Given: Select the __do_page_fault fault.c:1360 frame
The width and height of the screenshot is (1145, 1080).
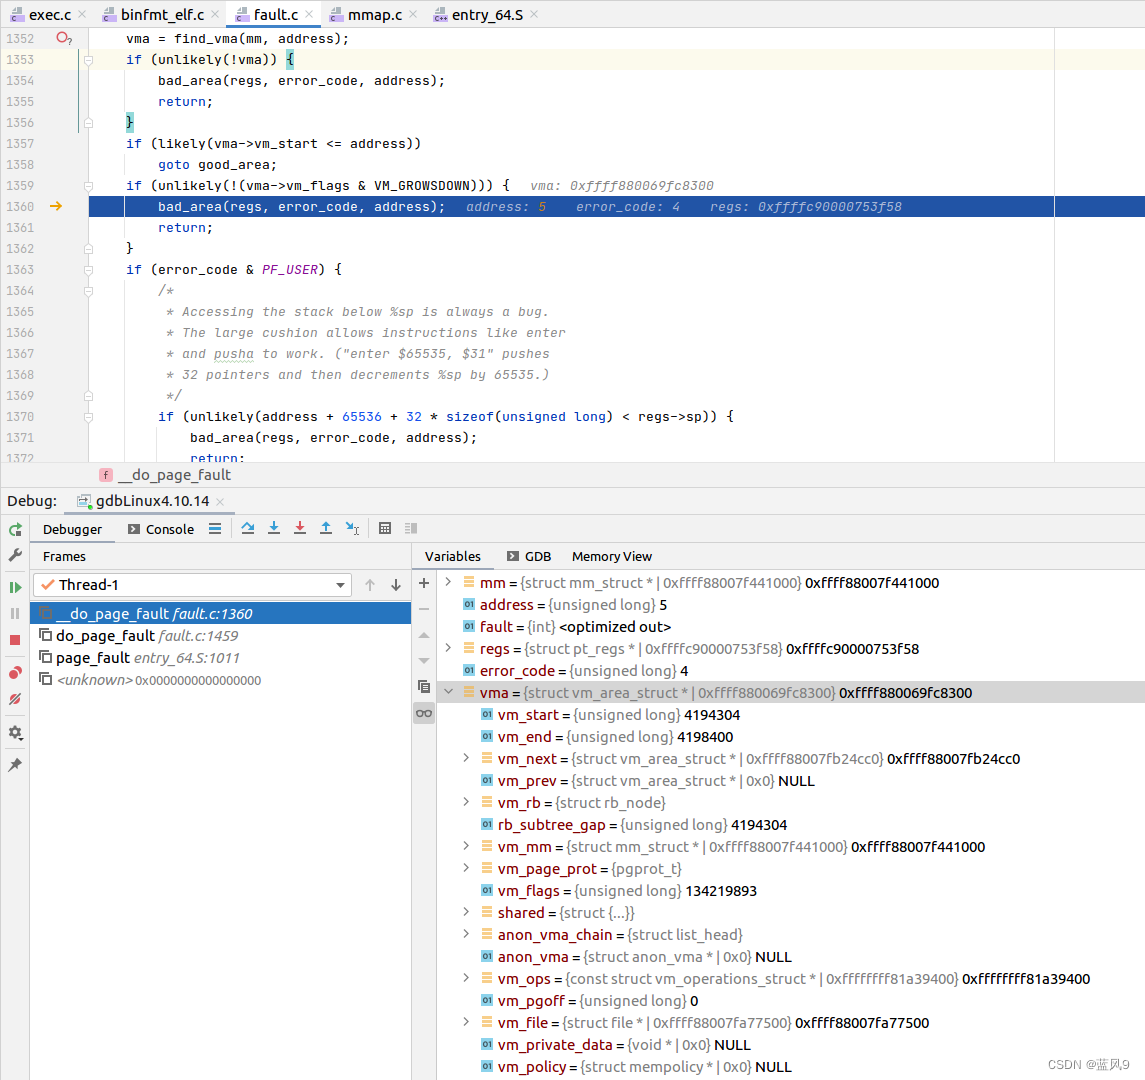Looking at the screenshot, I should click(x=221, y=613).
